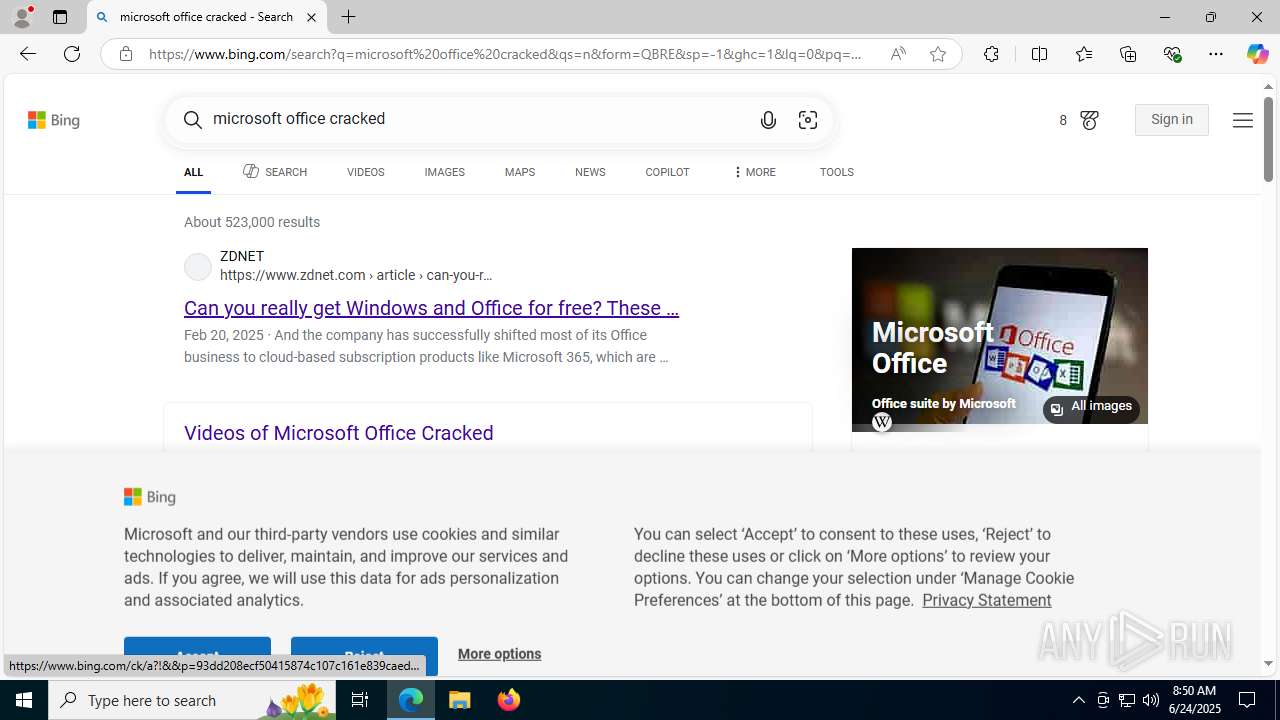Image resolution: width=1280 pixels, height=720 pixels.
Task: Reject the cookie consent
Action: (x=364, y=655)
